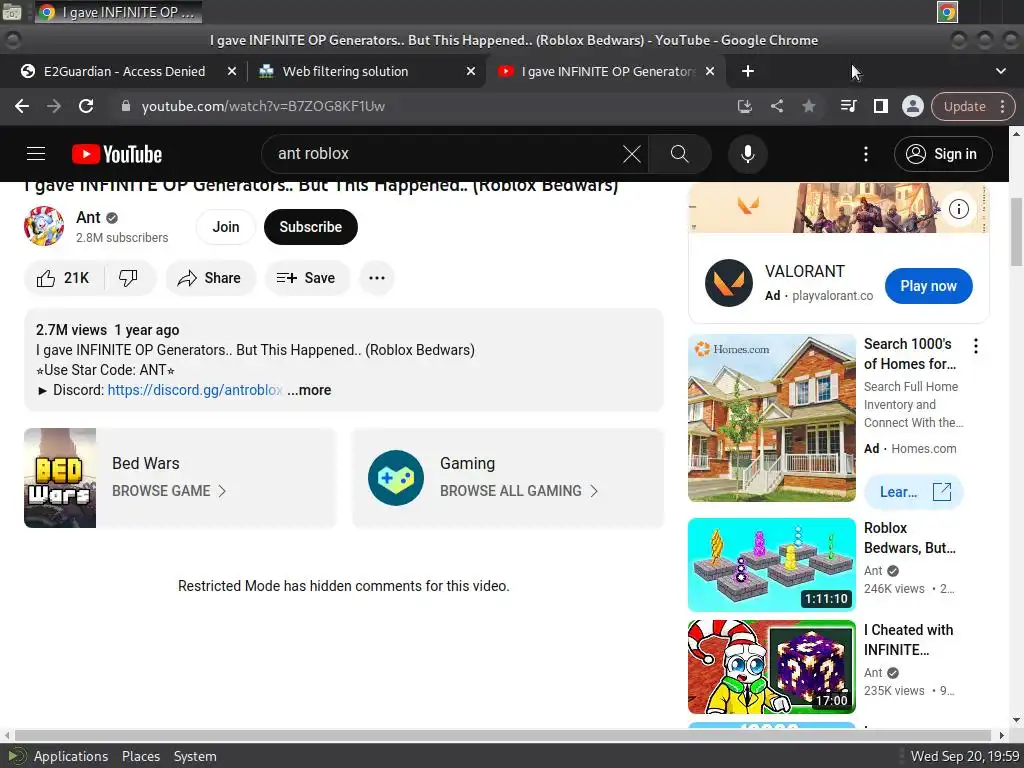Image resolution: width=1024 pixels, height=768 pixels.
Task: Open a new tab with plus button
Action: click(x=748, y=71)
